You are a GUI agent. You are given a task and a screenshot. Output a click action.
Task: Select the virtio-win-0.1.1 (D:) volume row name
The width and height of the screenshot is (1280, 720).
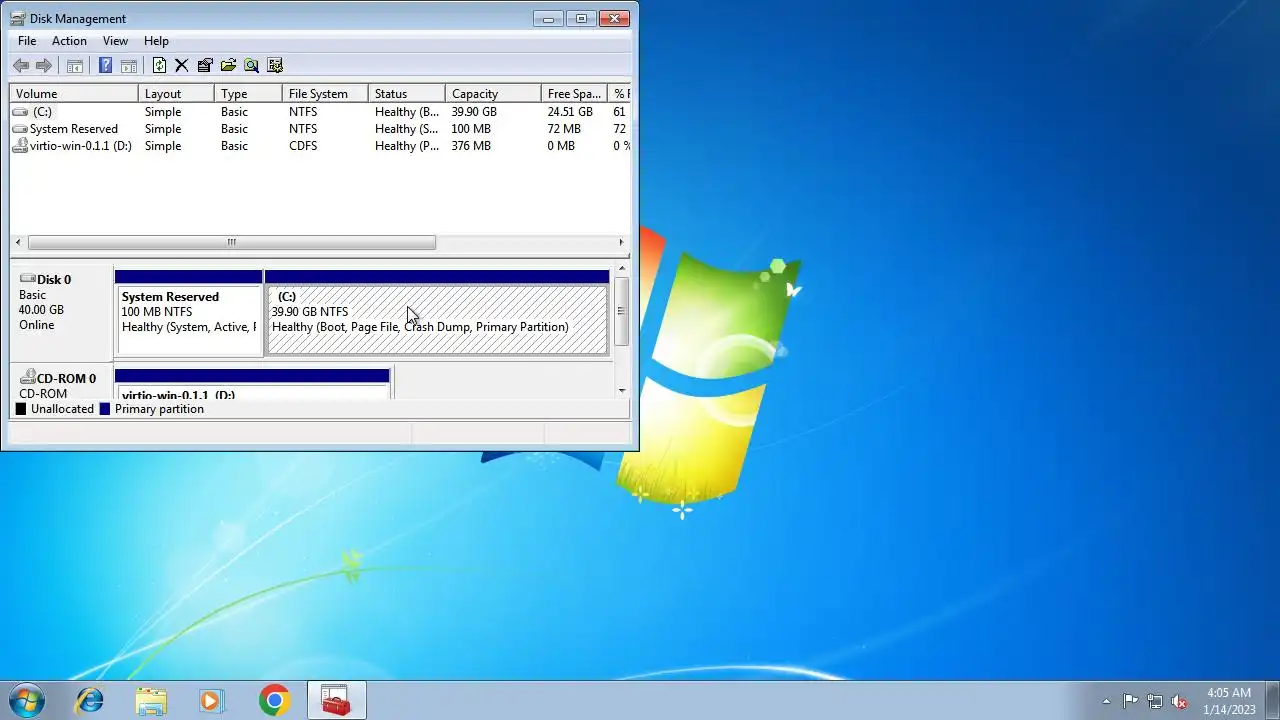coord(81,146)
